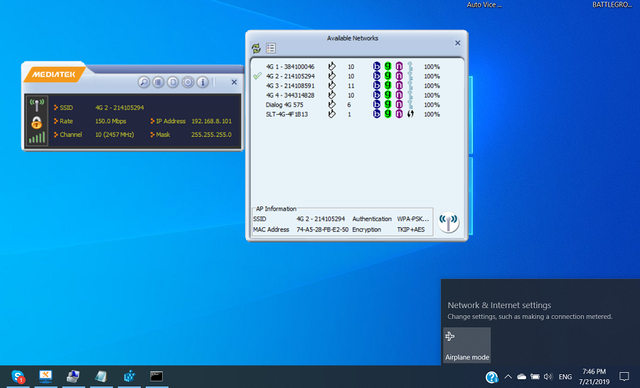Click the channel 10 (2457 MHz) value
Image resolution: width=640 pixels, height=388 pixels.
point(115,135)
